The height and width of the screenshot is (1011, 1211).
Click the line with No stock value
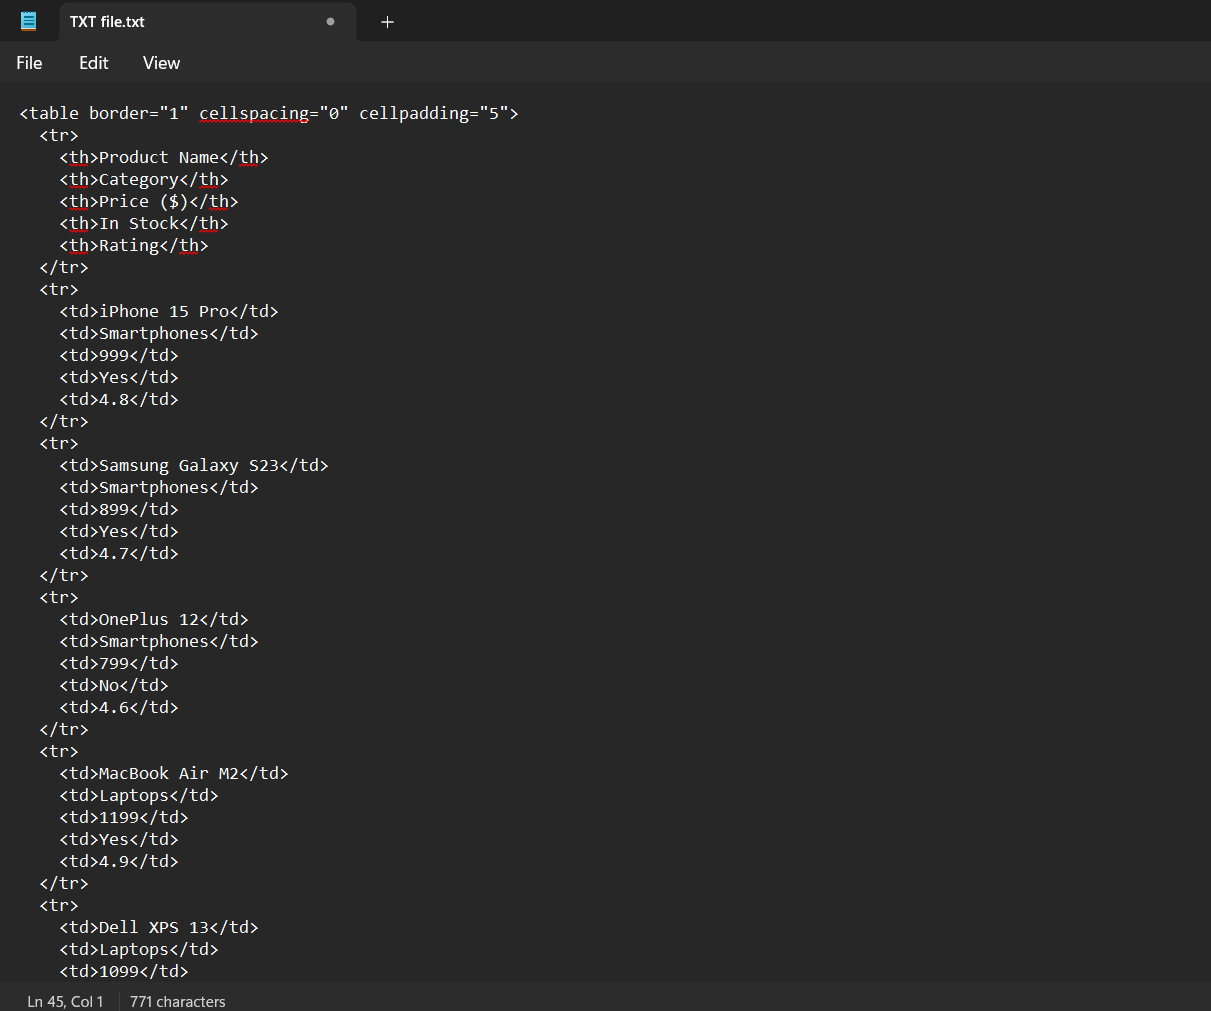tap(114, 685)
